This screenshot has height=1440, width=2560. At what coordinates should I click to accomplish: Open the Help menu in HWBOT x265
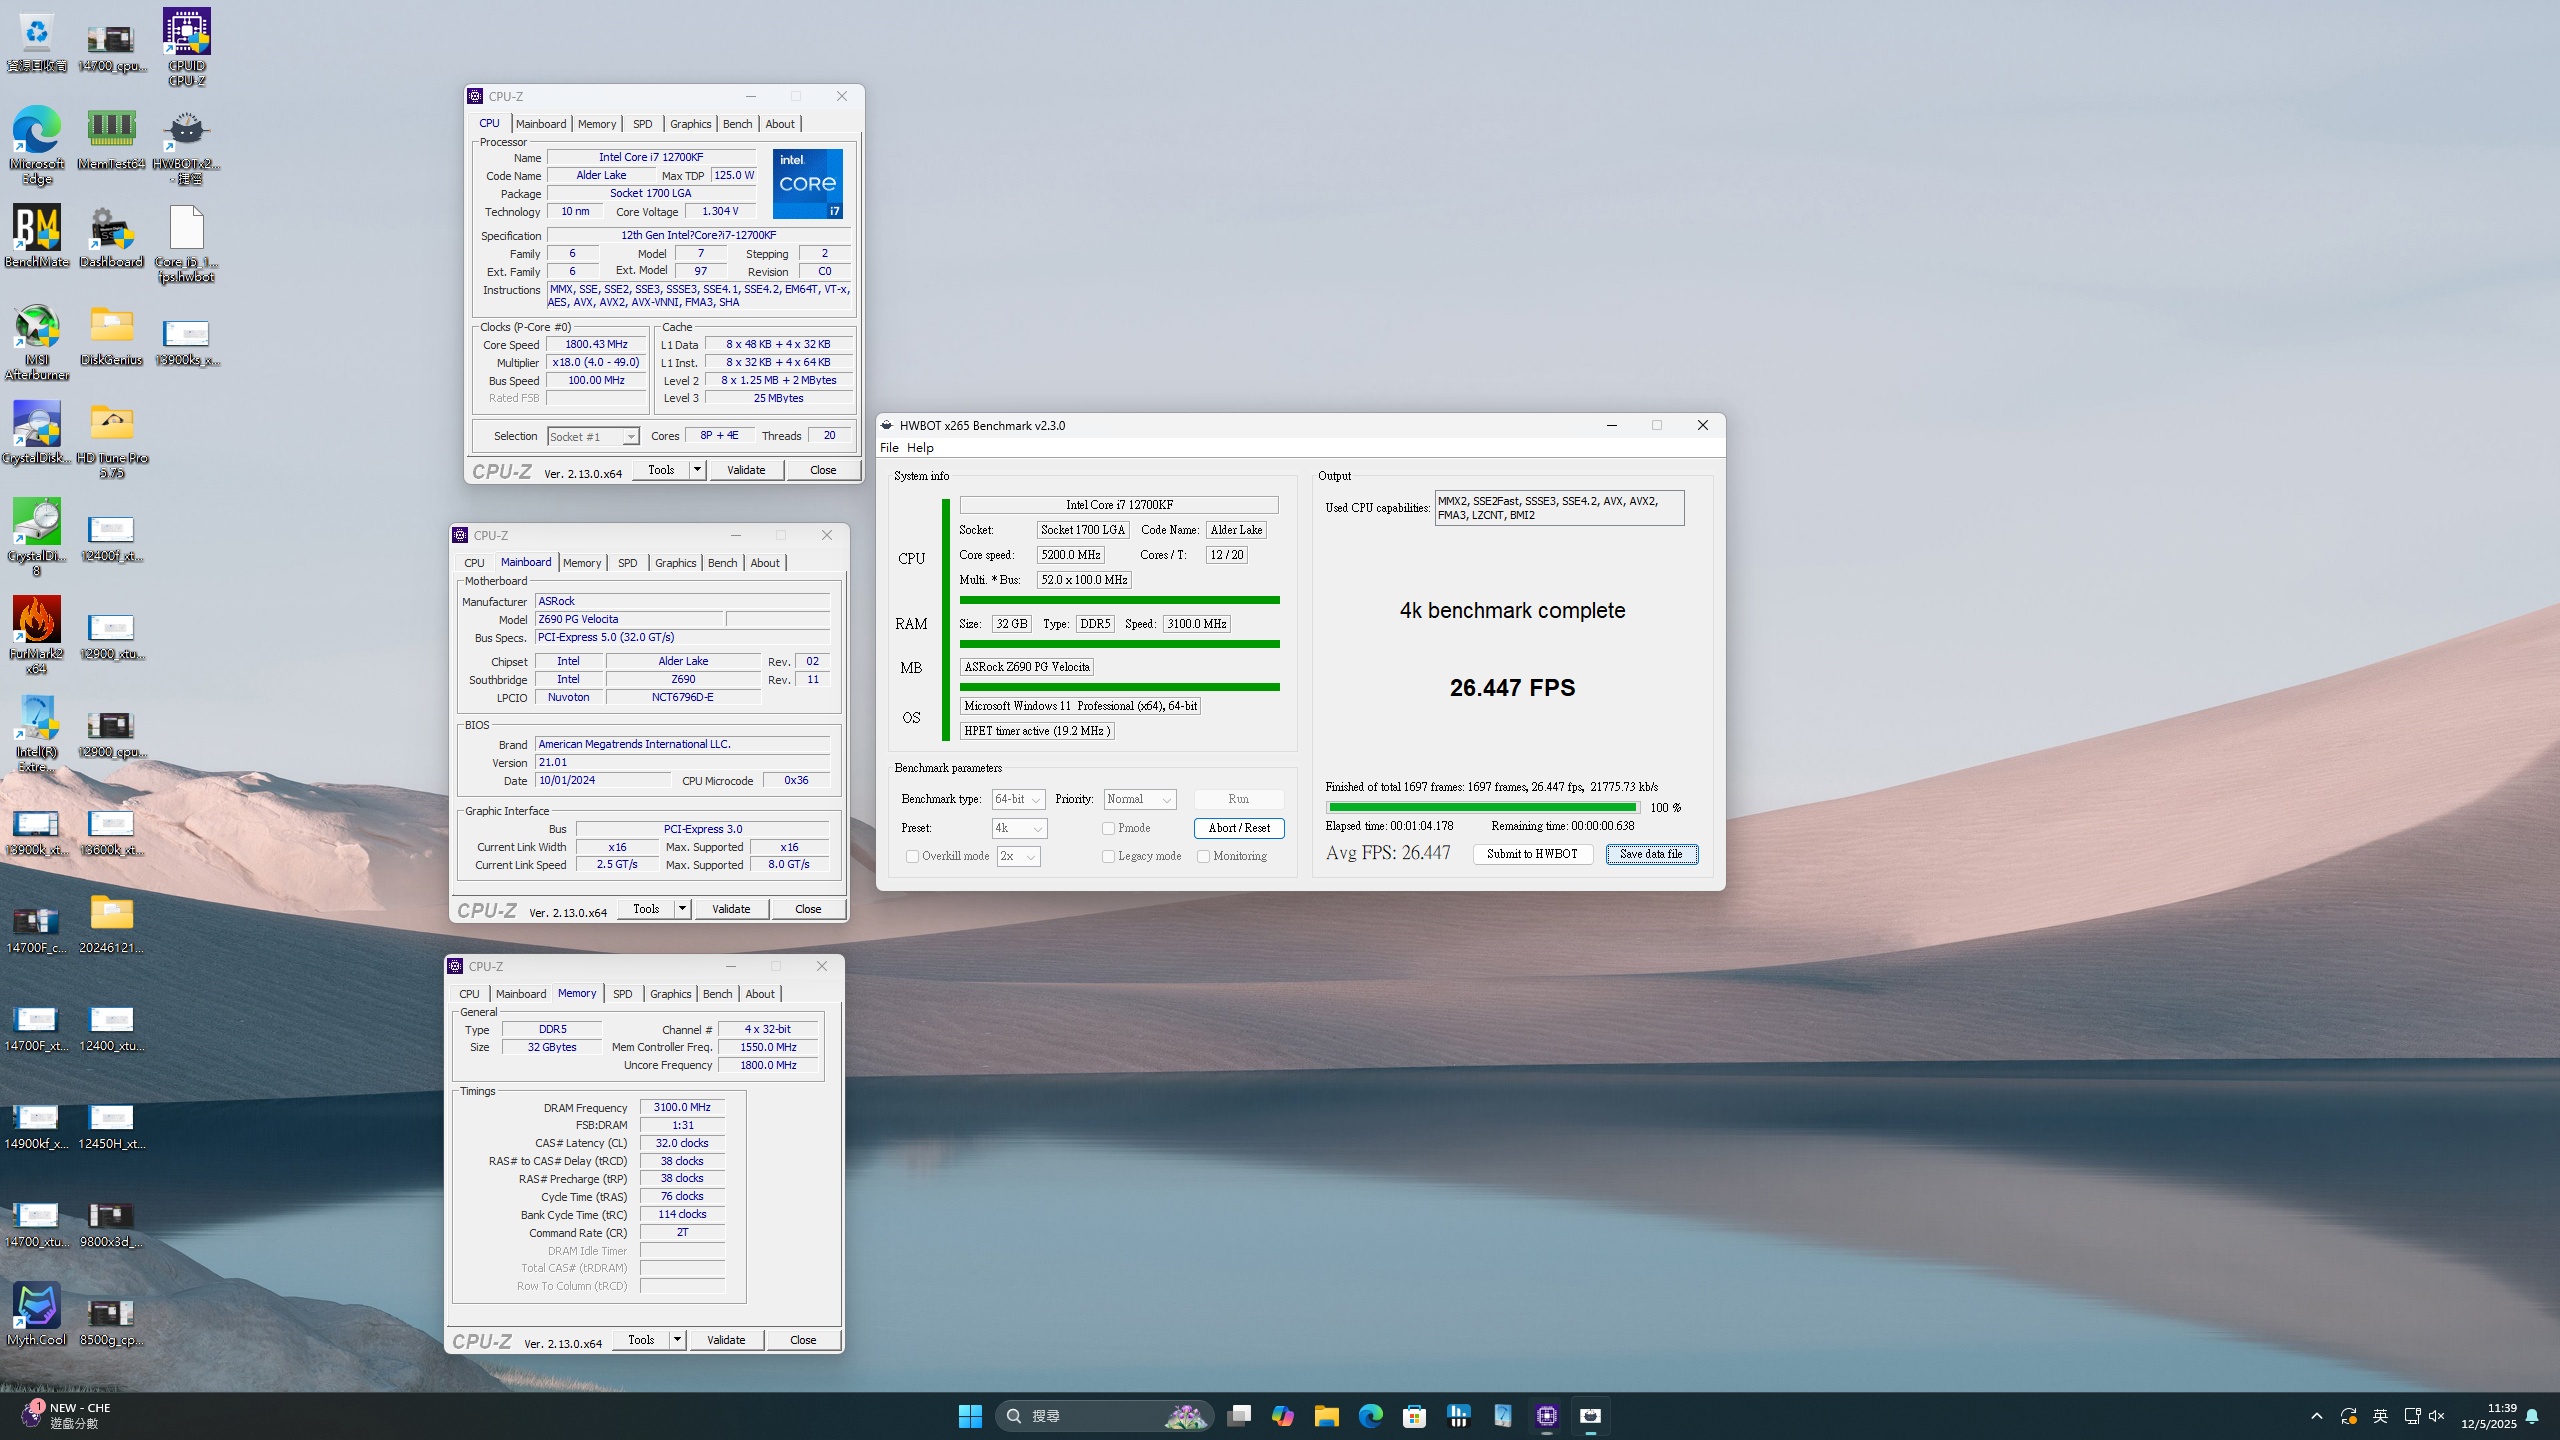tap(920, 448)
